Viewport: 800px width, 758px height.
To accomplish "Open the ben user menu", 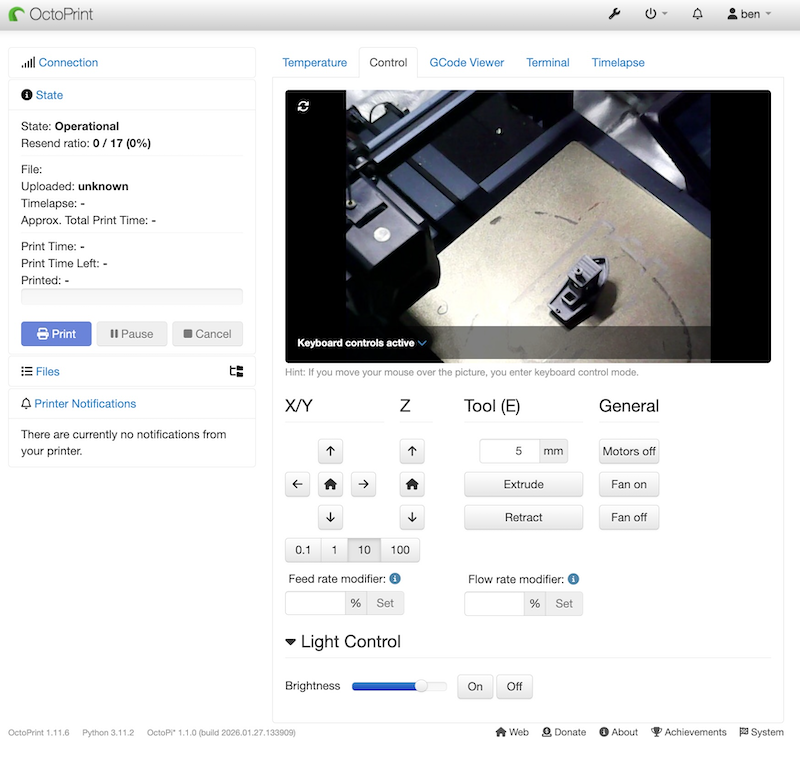I will pos(749,14).
